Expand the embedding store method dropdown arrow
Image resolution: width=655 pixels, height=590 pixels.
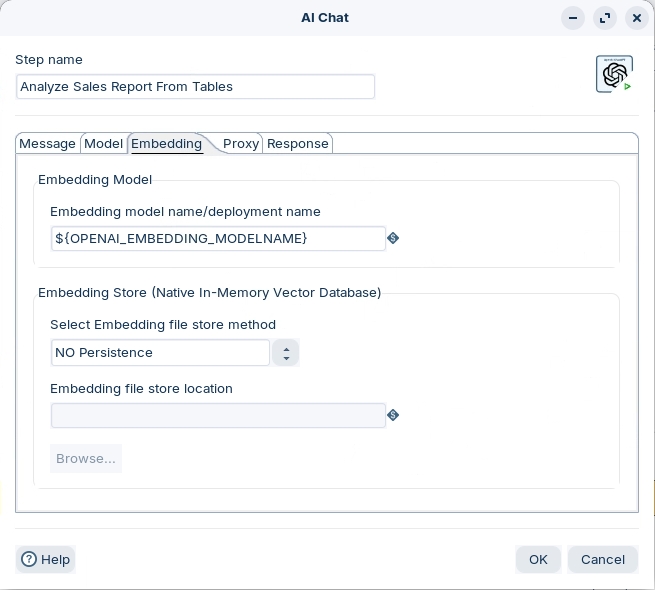pos(286,353)
